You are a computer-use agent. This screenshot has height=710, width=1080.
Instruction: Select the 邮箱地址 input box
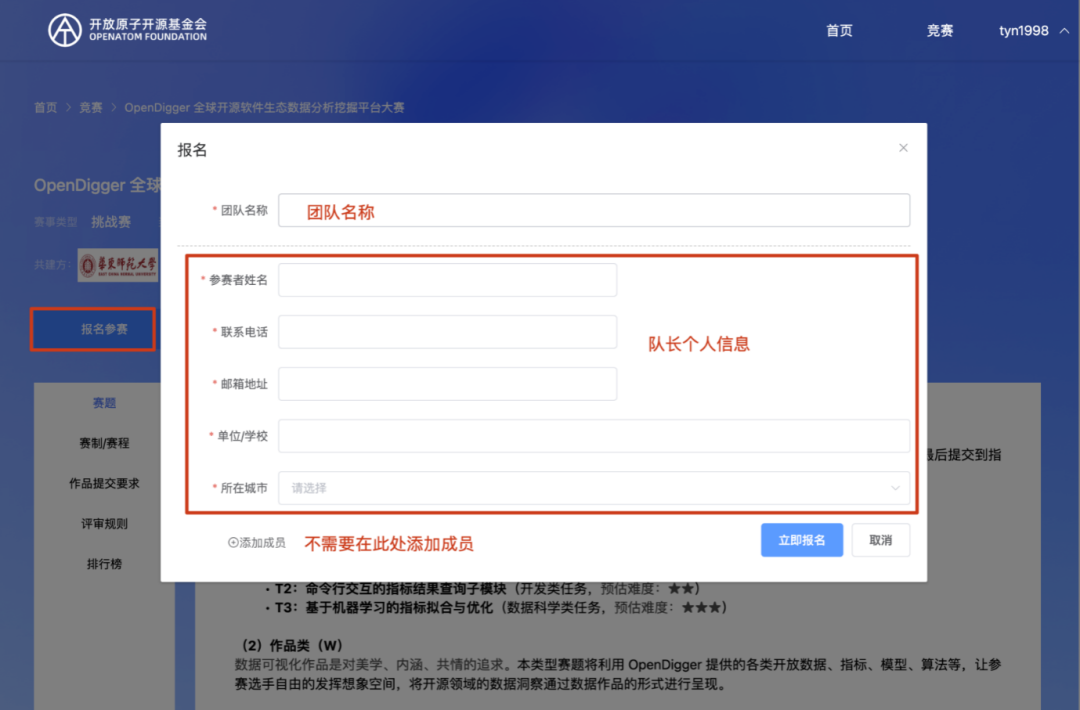(447, 384)
